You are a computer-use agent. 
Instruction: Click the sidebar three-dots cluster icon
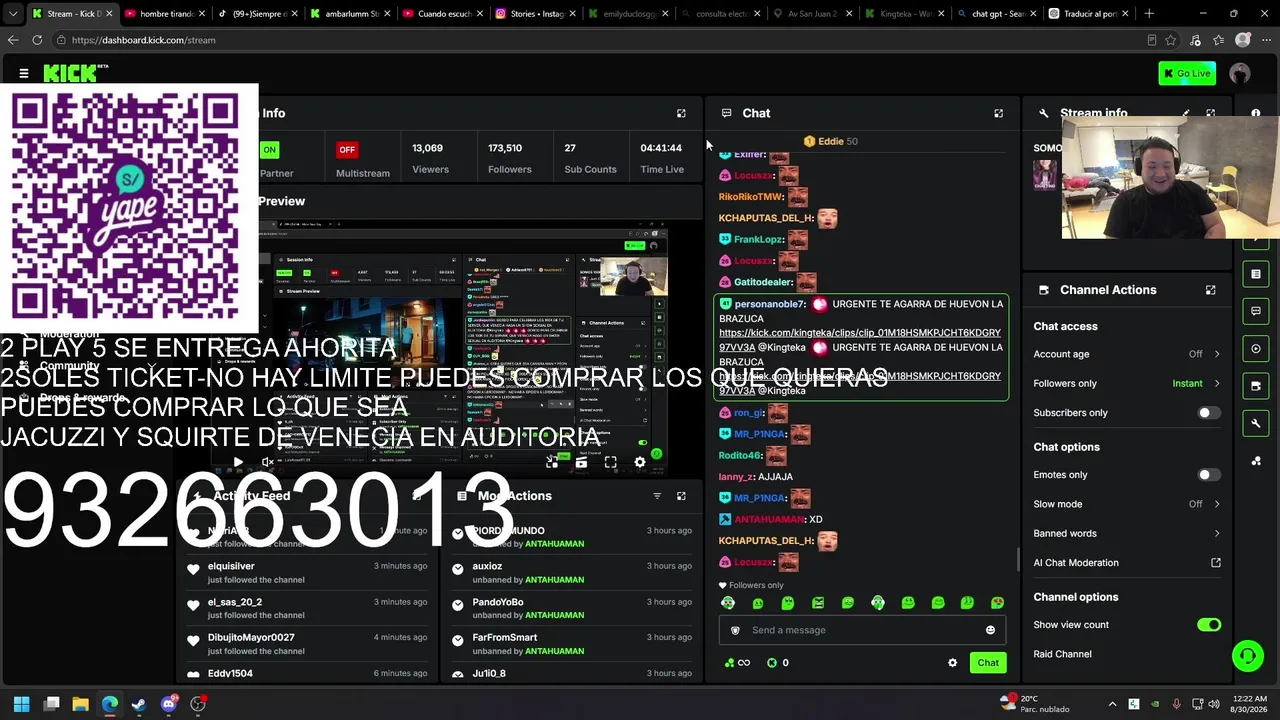(1256, 461)
